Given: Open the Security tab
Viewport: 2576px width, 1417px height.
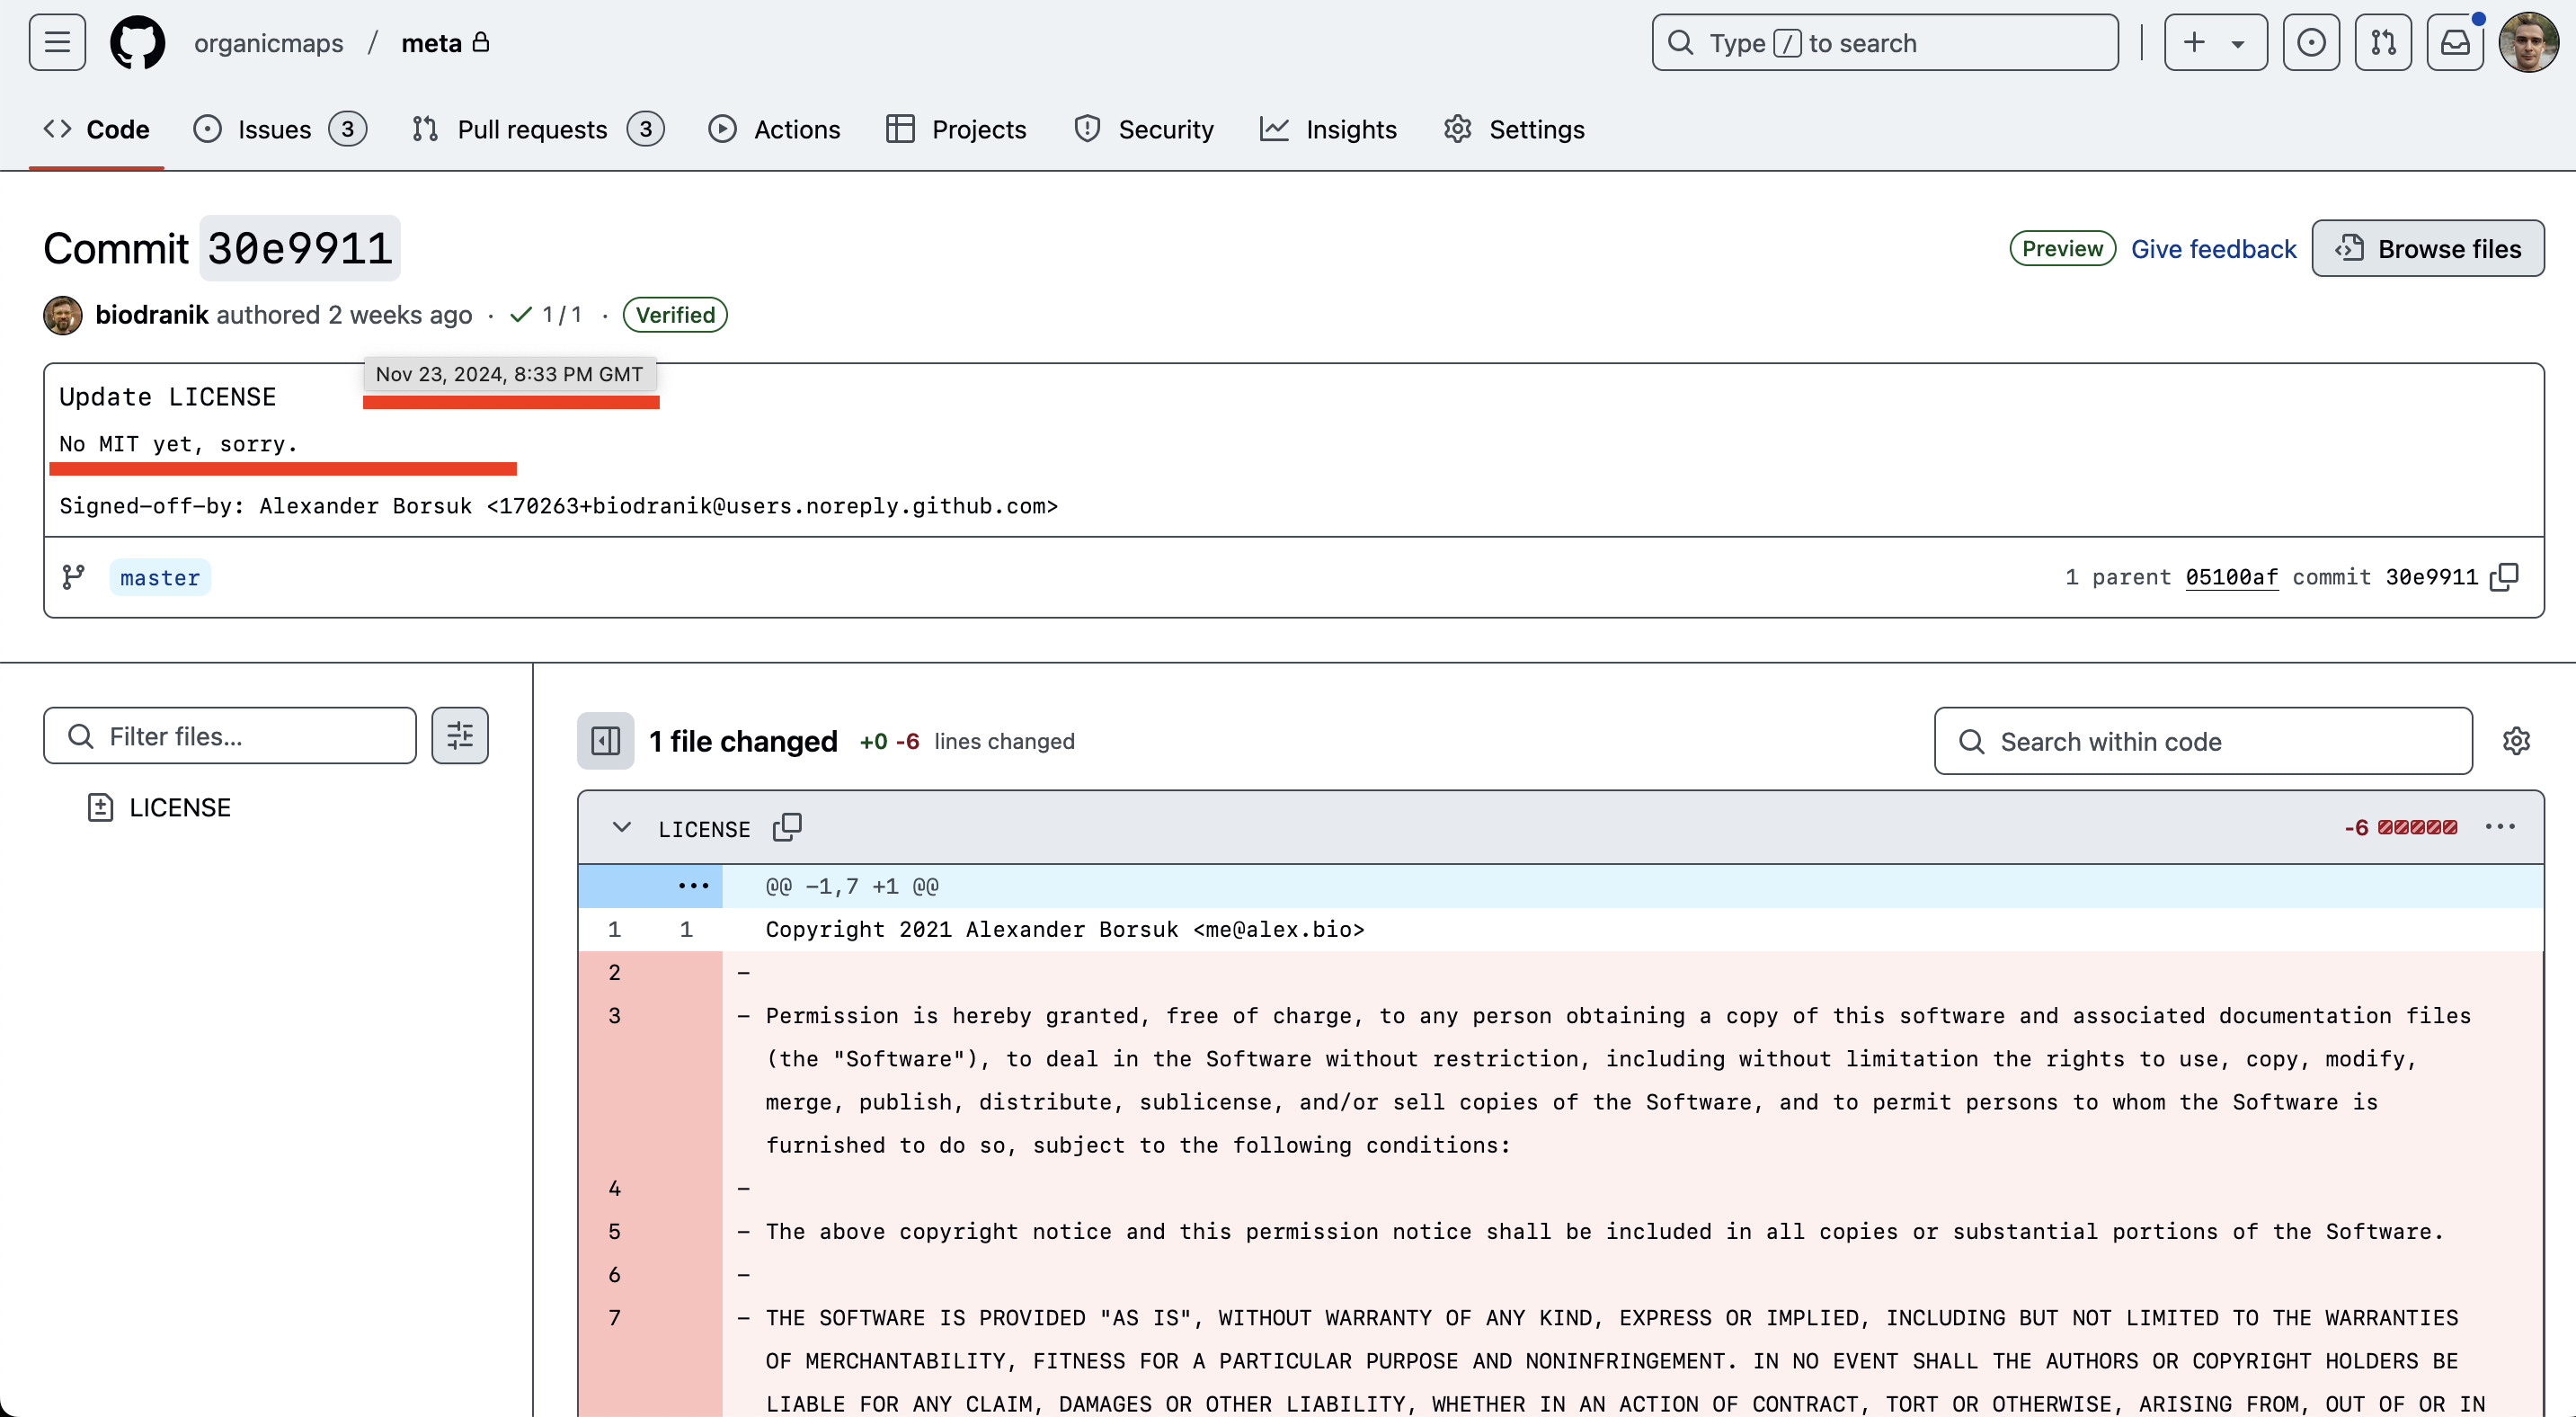Looking at the screenshot, I should click(x=1143, y=129).
